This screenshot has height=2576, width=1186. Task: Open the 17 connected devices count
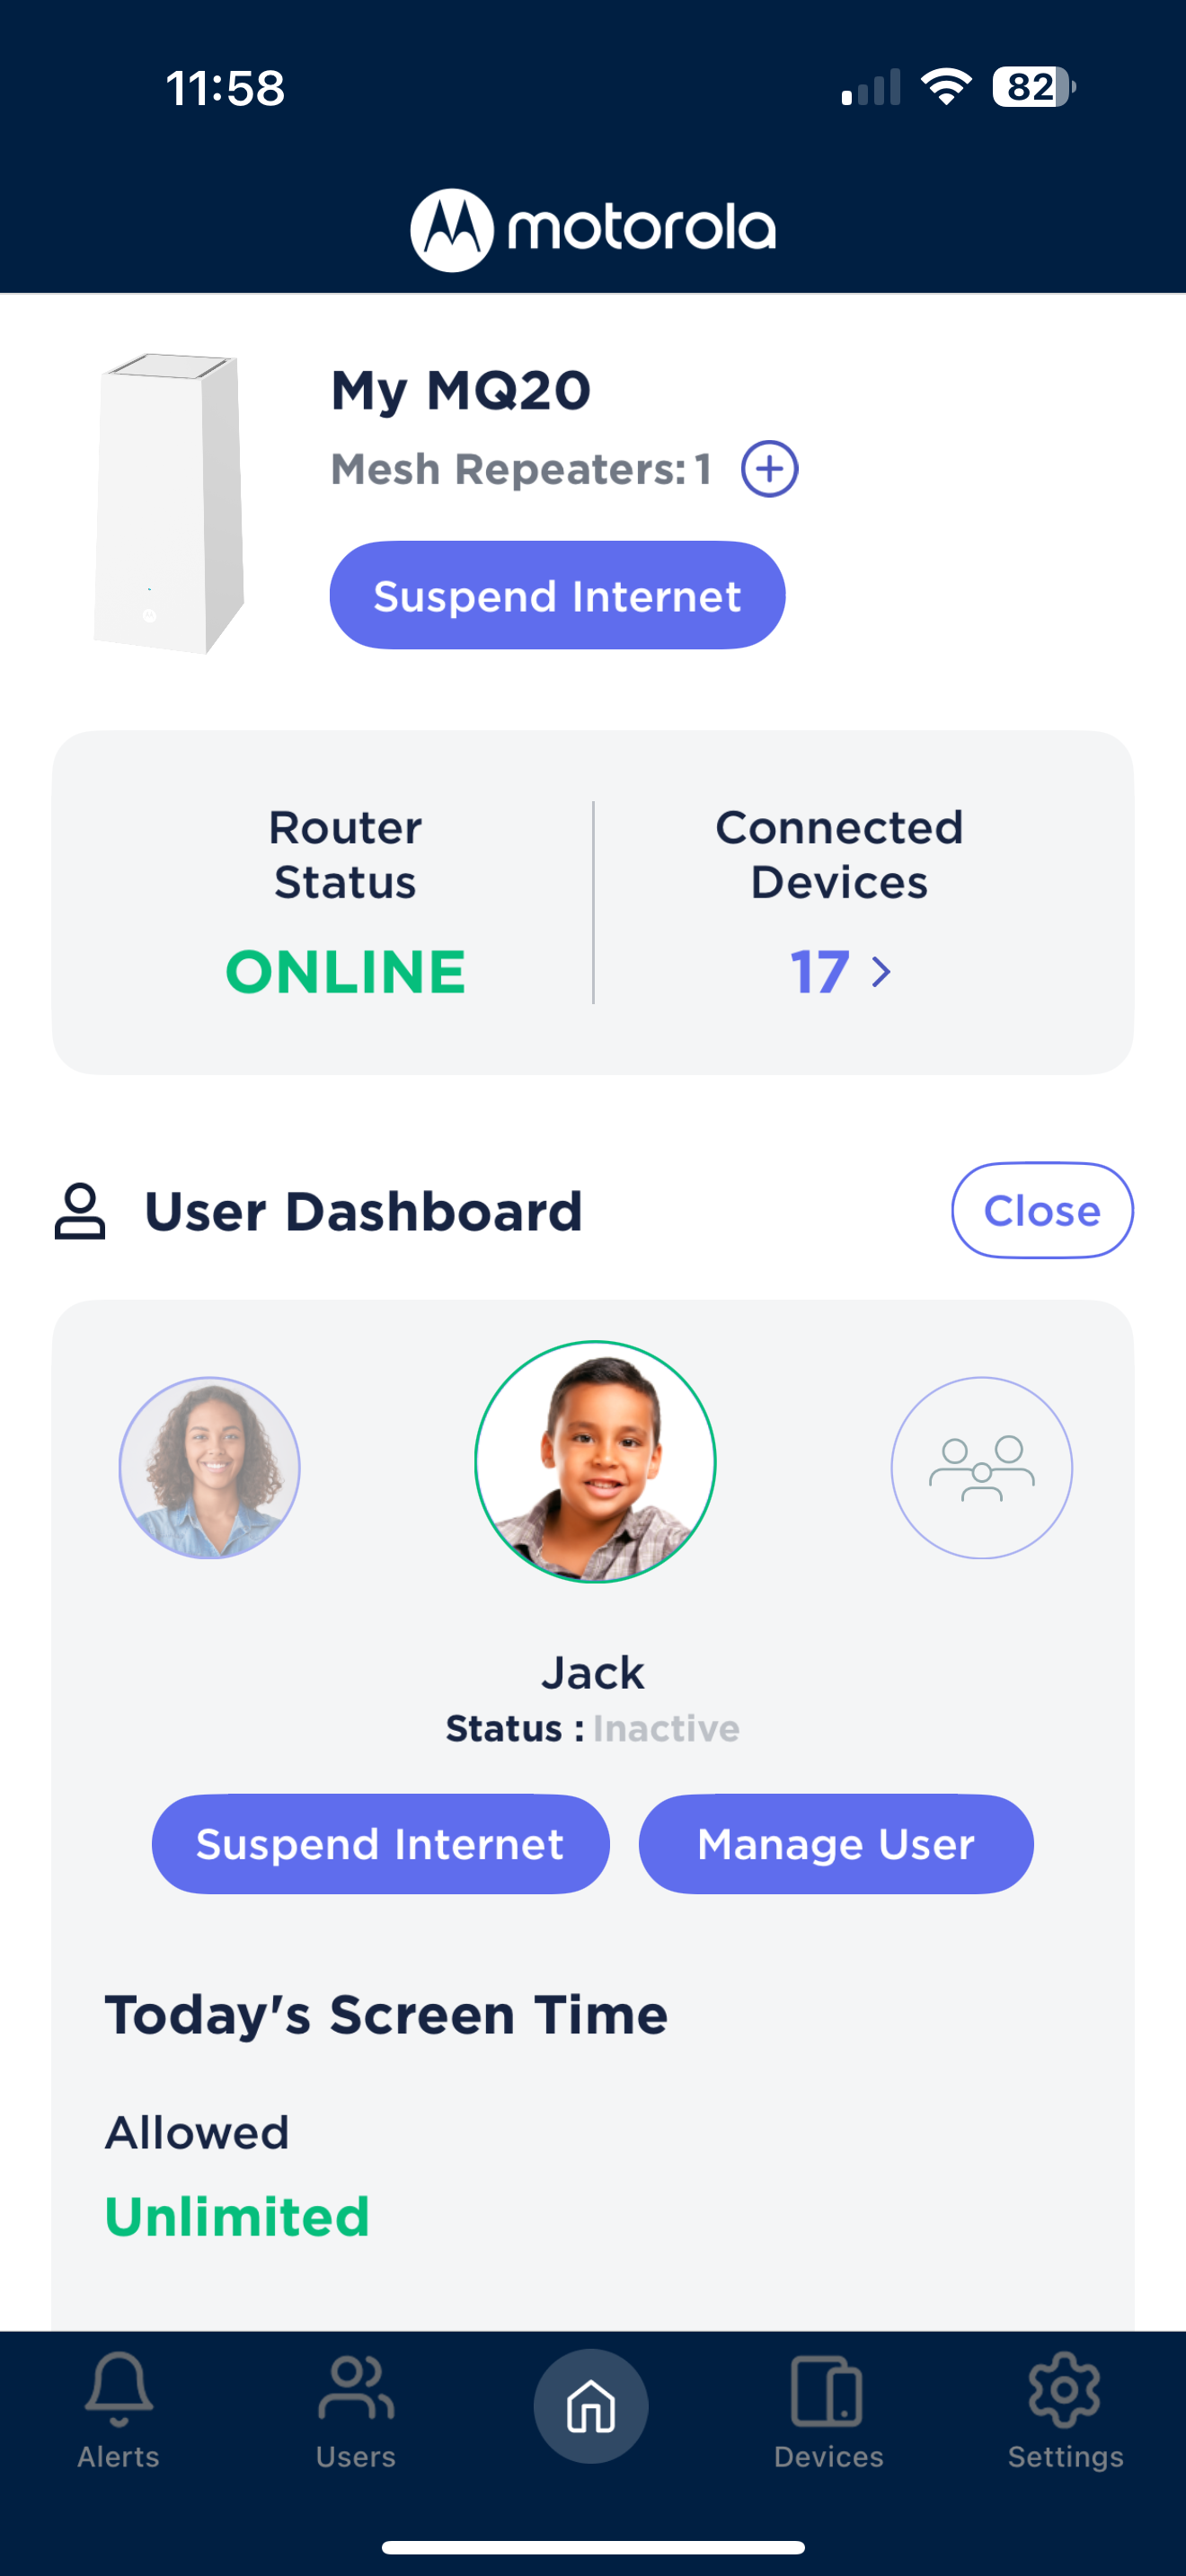tap(819, 972)
